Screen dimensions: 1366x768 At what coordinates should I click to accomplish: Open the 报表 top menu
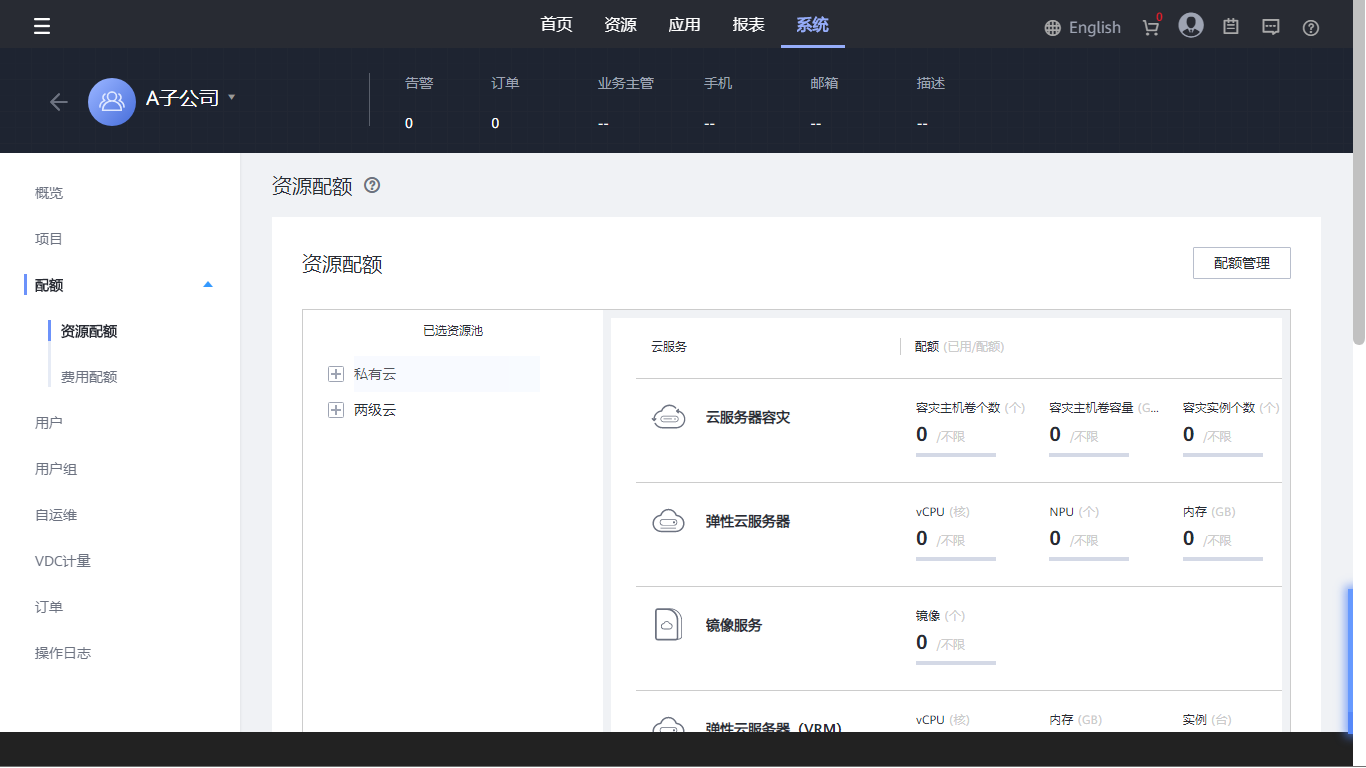click(x=748, y=25)
